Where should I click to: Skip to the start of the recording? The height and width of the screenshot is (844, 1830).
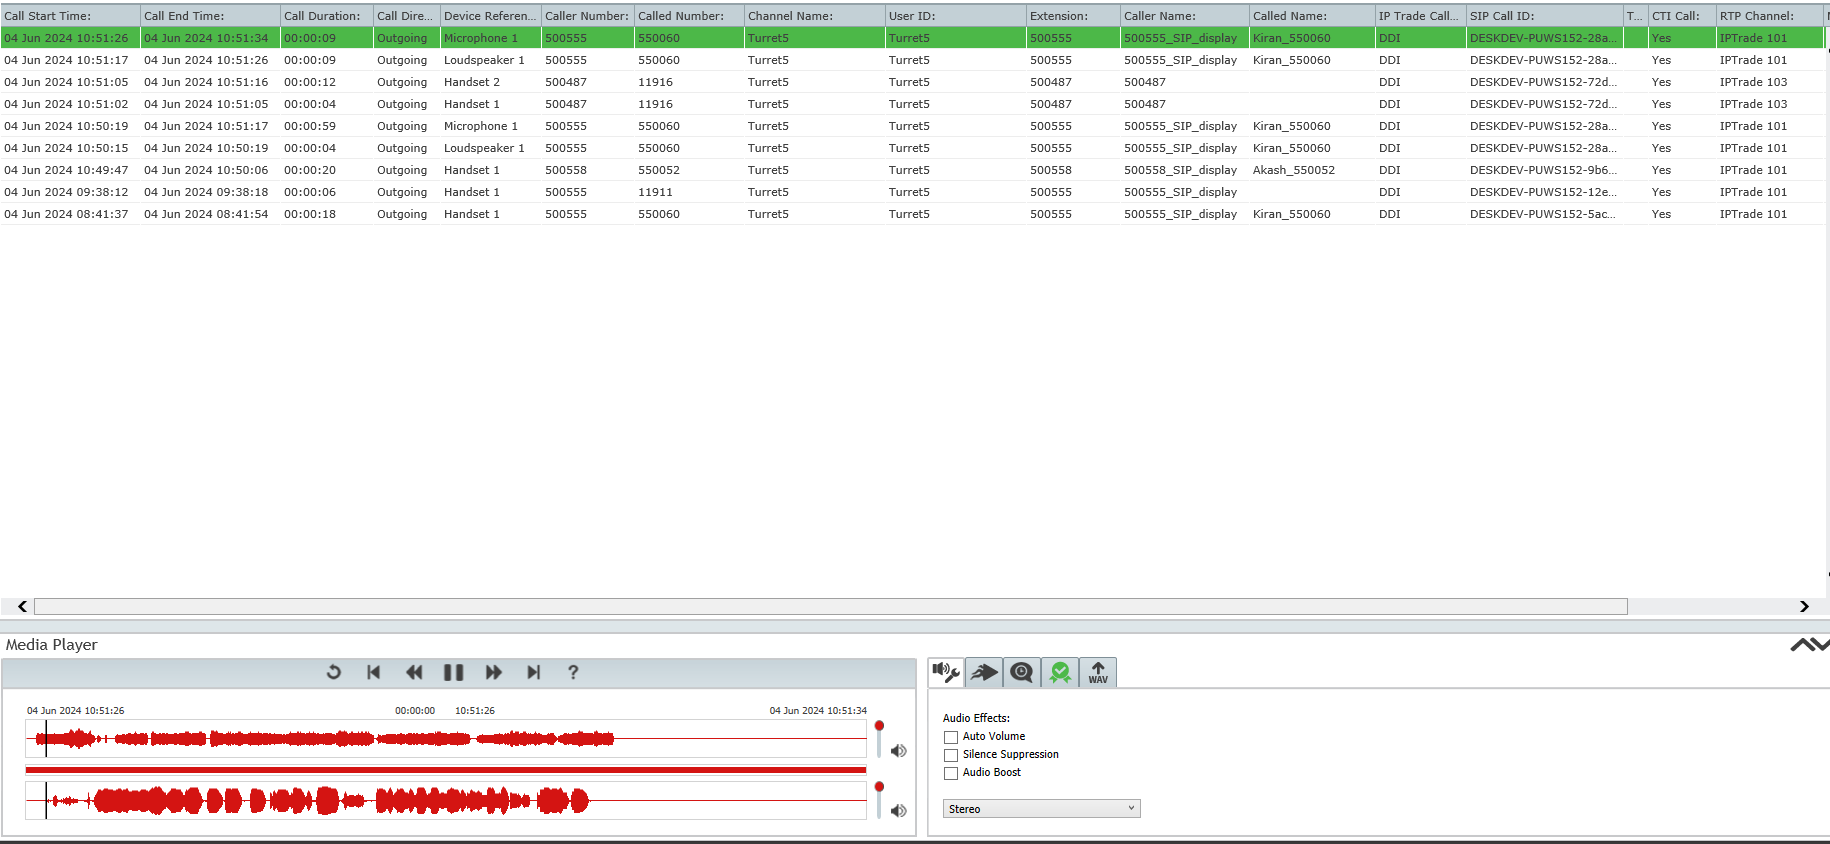tap(374, 672)
